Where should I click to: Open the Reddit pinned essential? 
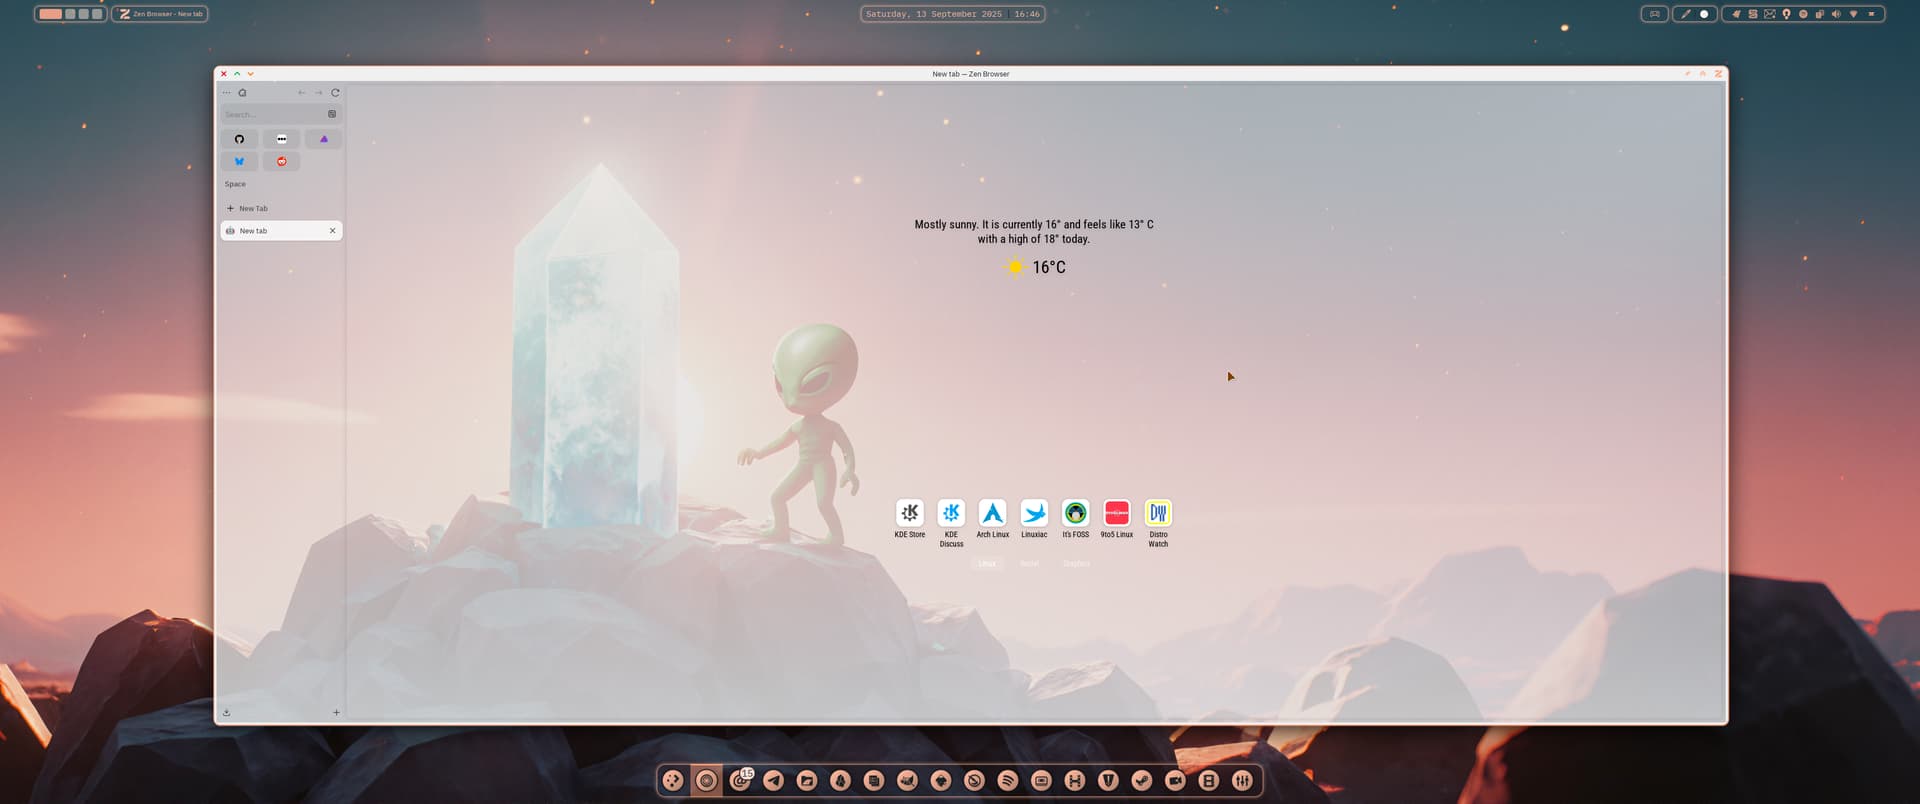pos(282,161)
